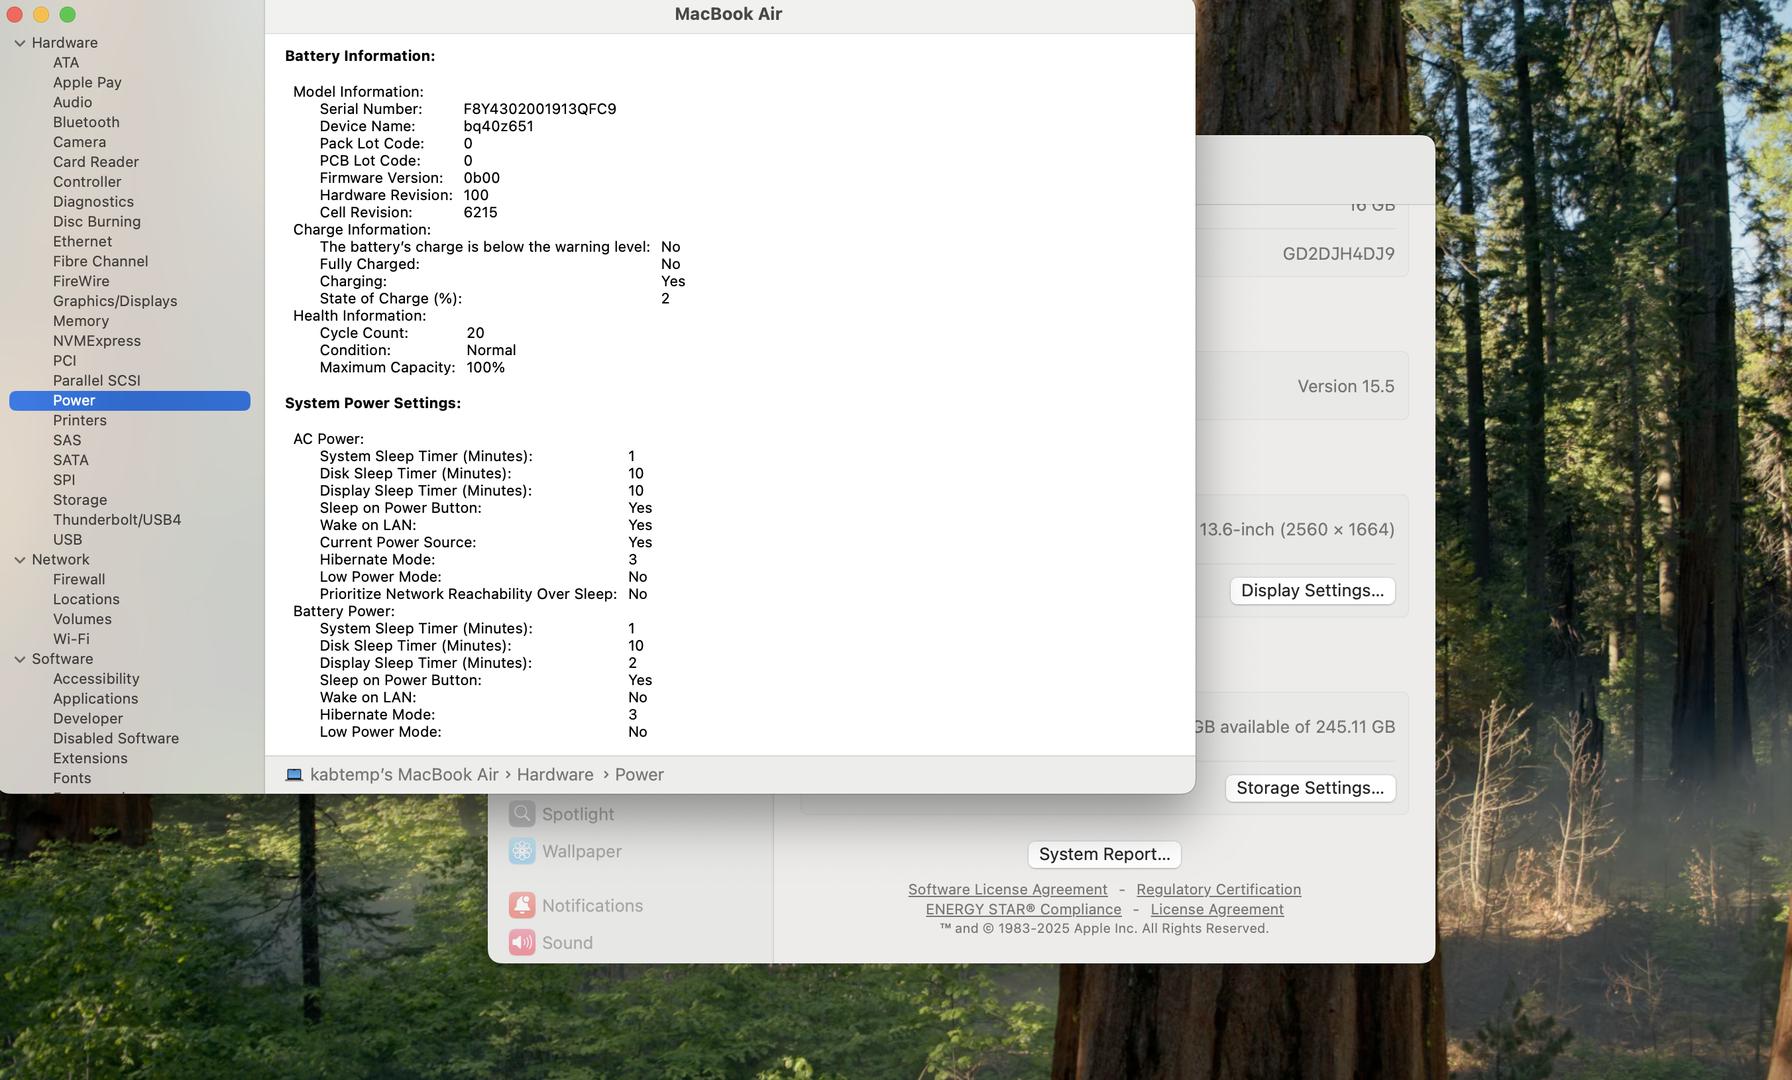The height and width of the screenshot is (1080, 1792).
Task: Open Graphics/Displays entry
Action: [x=115, y=301]
